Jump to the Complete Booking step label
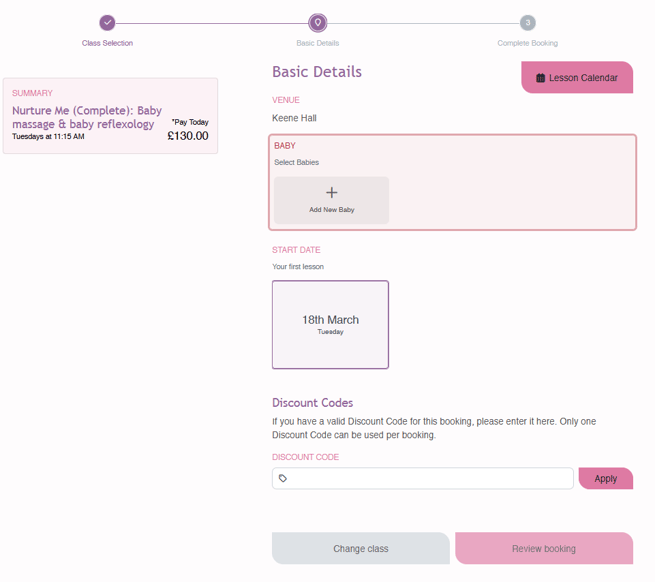The image size is (655, 582). point(527,44)
